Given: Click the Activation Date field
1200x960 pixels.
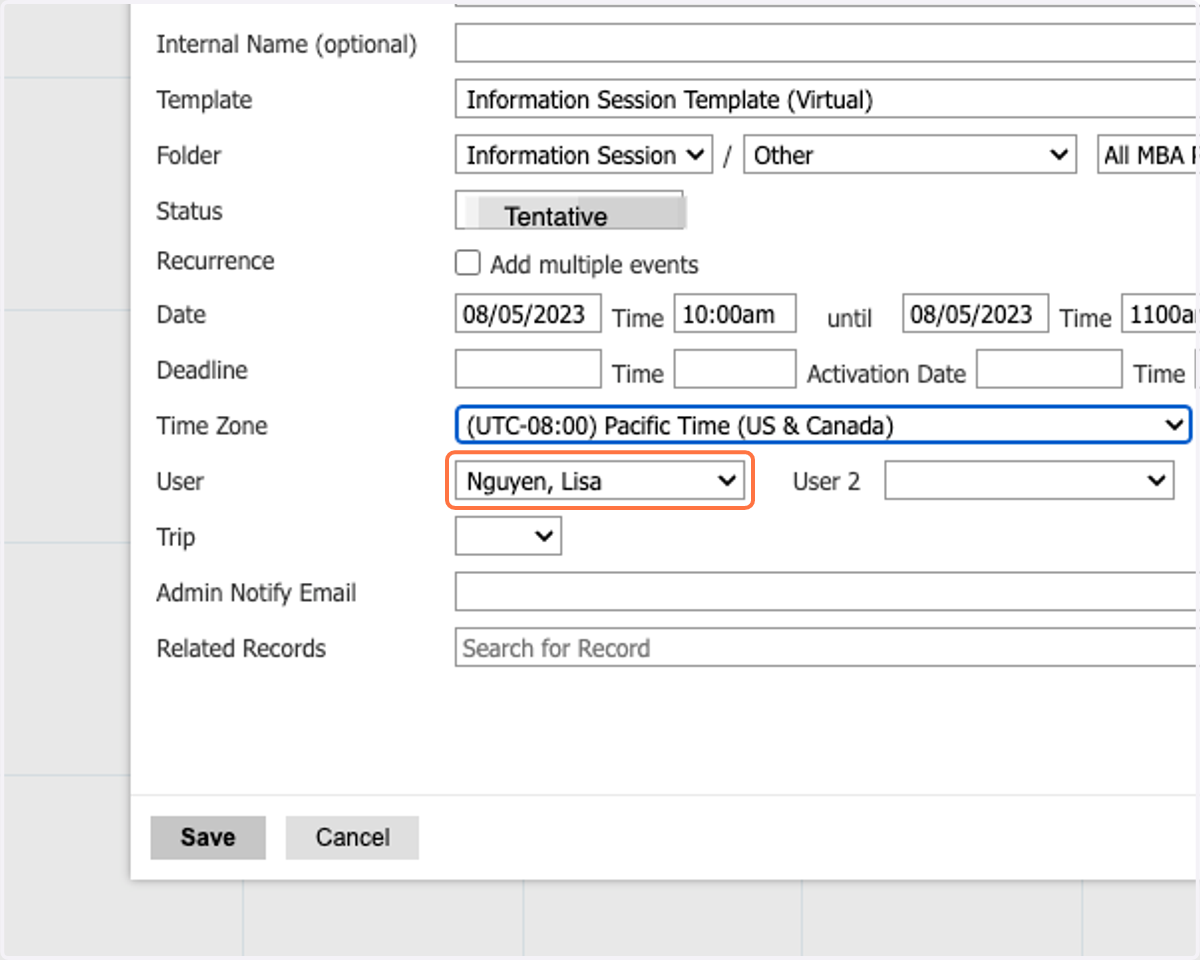Looking at the screenshot, I should point(1049,369).
